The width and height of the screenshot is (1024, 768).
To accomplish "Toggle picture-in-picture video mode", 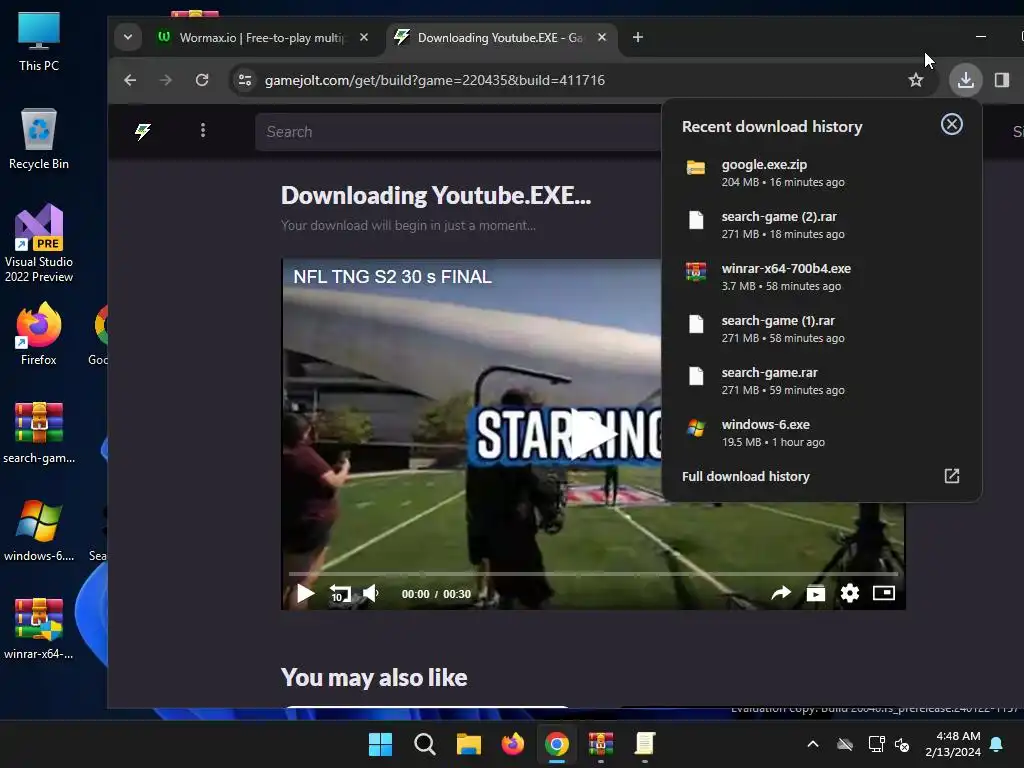I will [x=884, y=593].
